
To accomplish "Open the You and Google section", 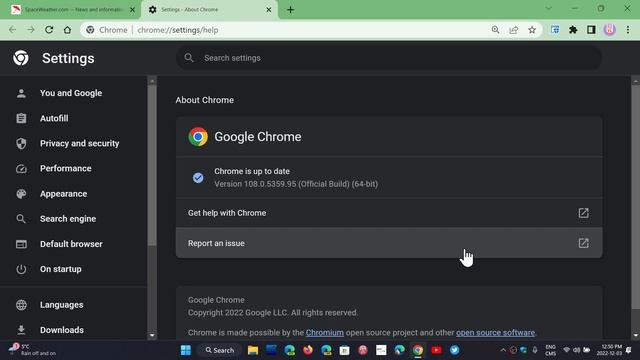I will [71, 93].
